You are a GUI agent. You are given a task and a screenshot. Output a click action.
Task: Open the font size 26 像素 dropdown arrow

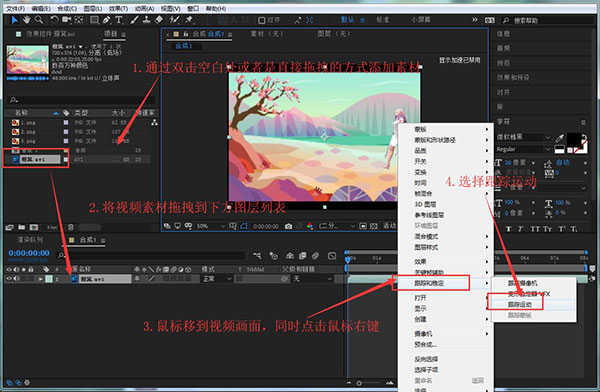[x=533, y=163]
